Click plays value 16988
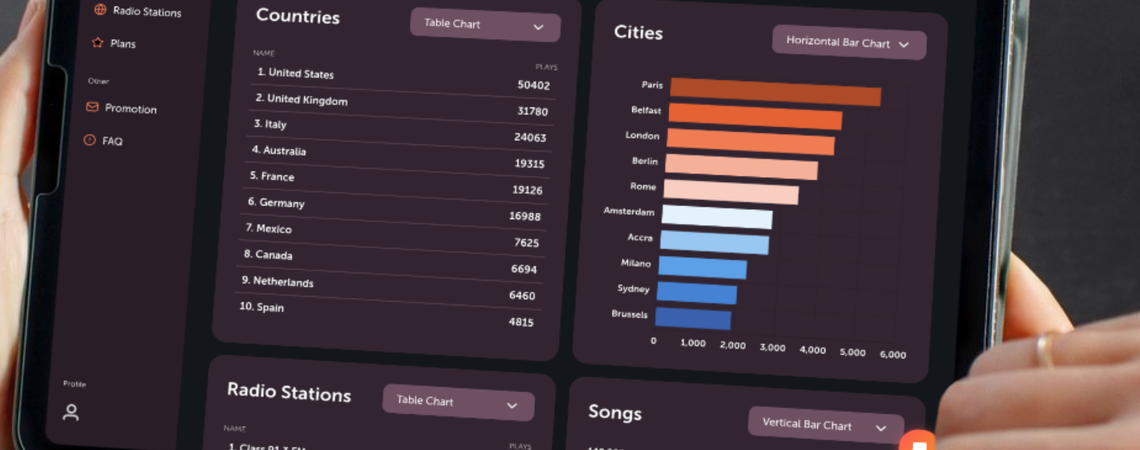The width and height of the screenshot is (1140, 450). pos(525,216)
